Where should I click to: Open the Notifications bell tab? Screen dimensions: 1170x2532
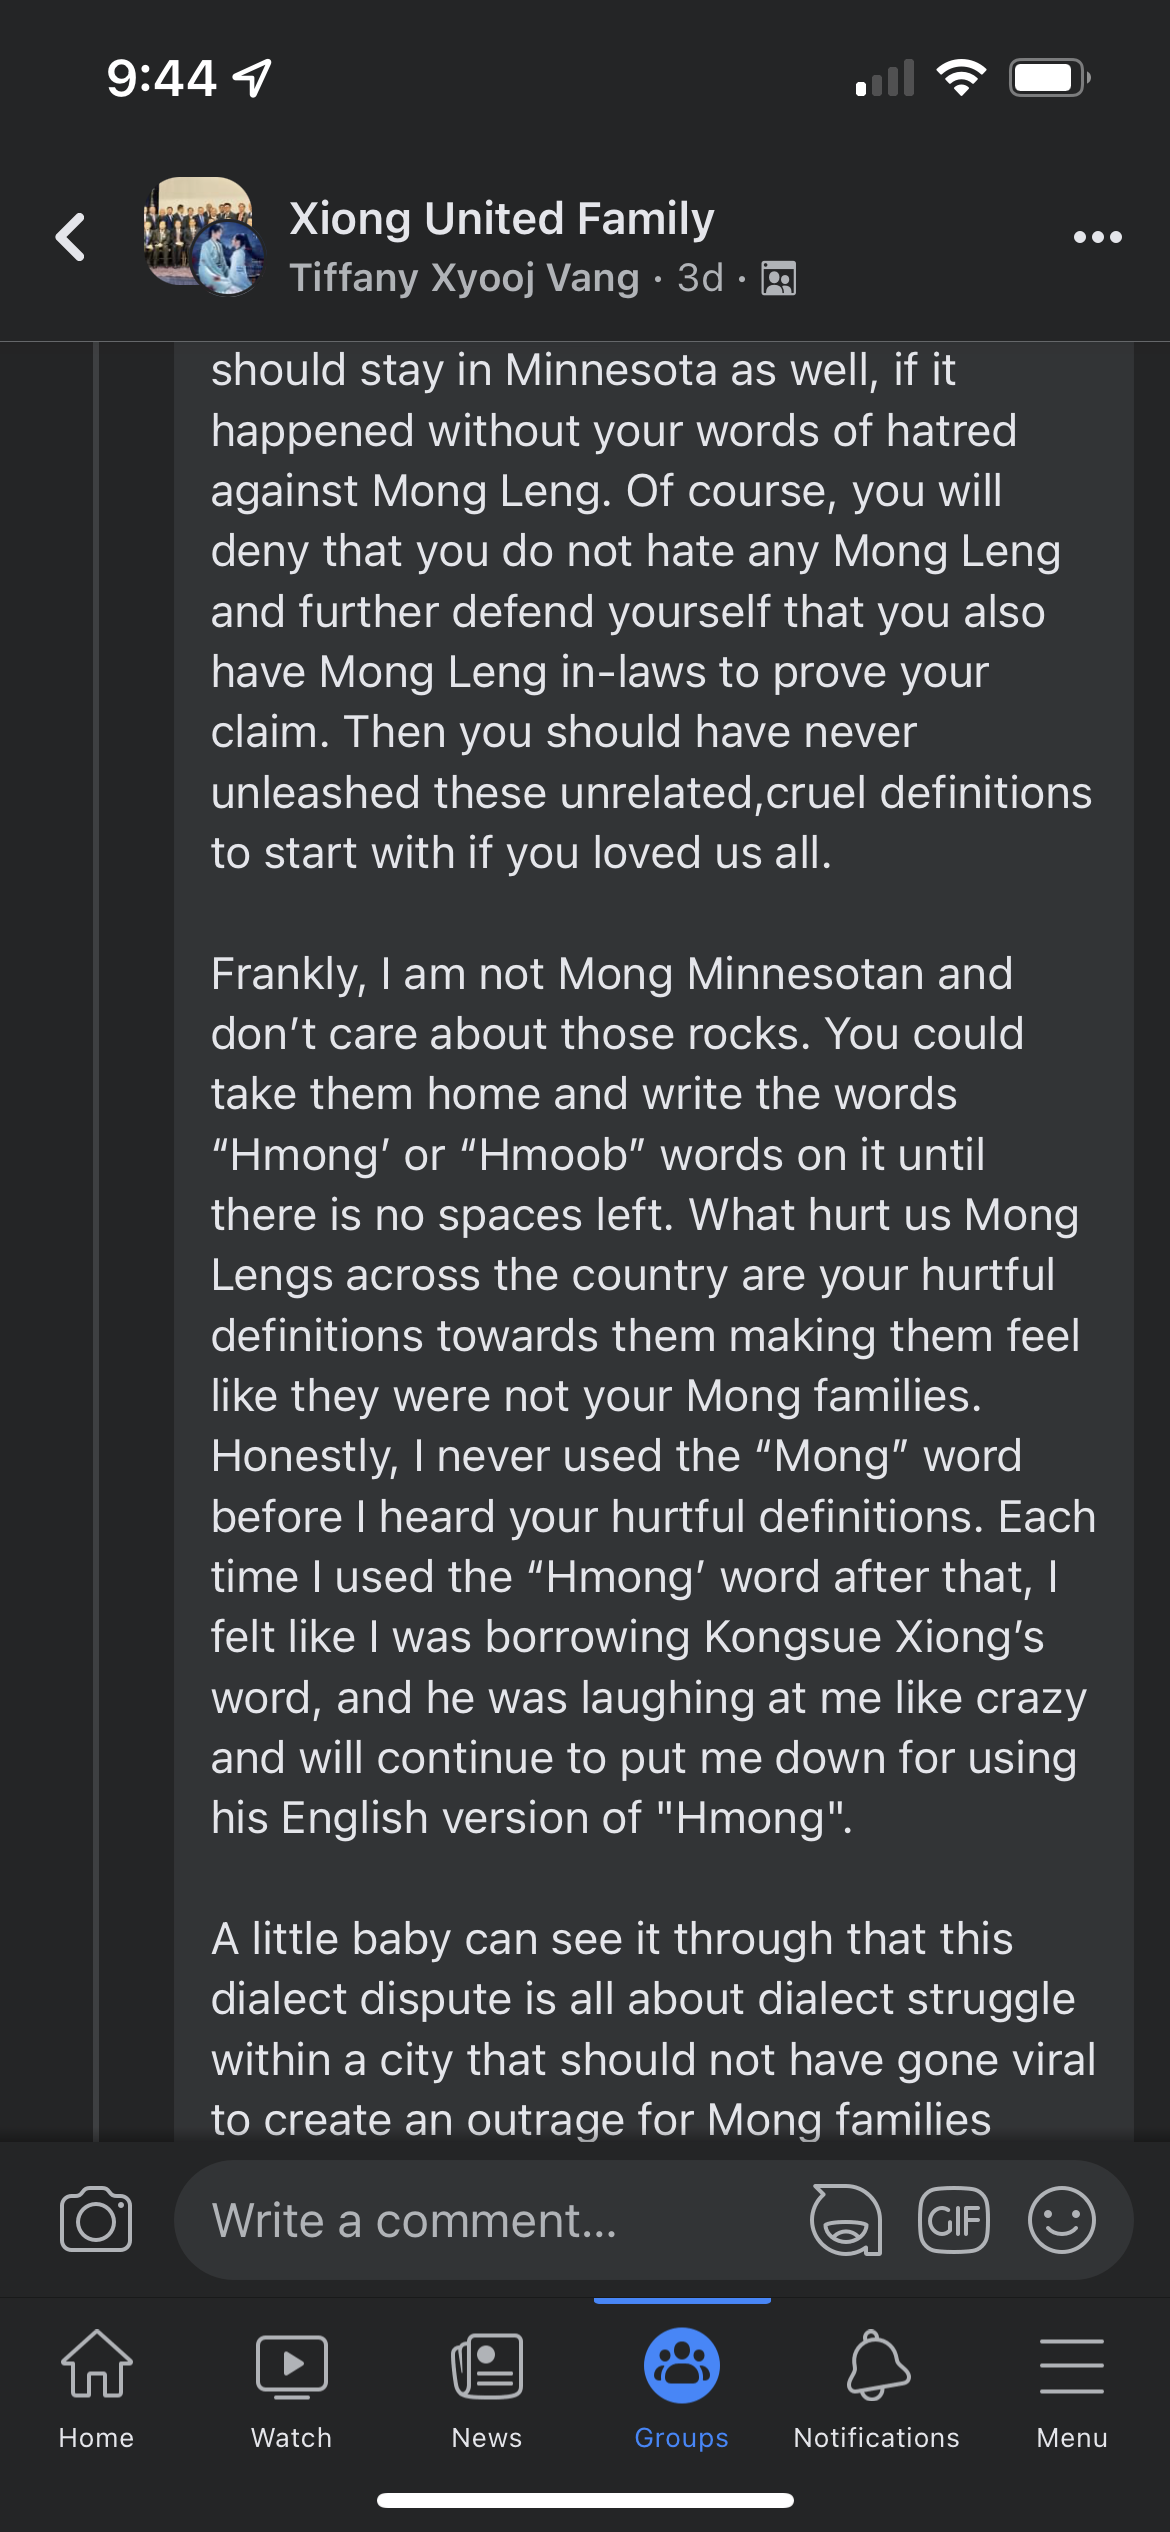(877, 2387)
